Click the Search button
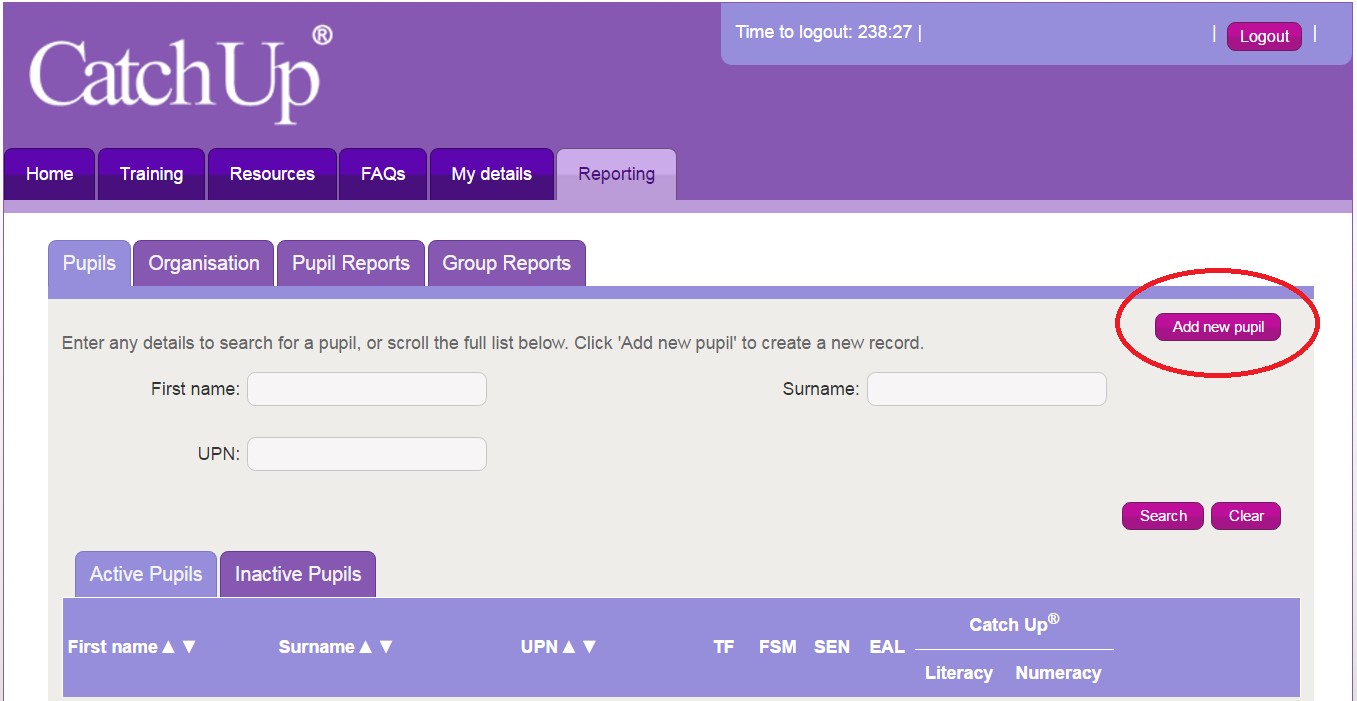 point(1163,516)
